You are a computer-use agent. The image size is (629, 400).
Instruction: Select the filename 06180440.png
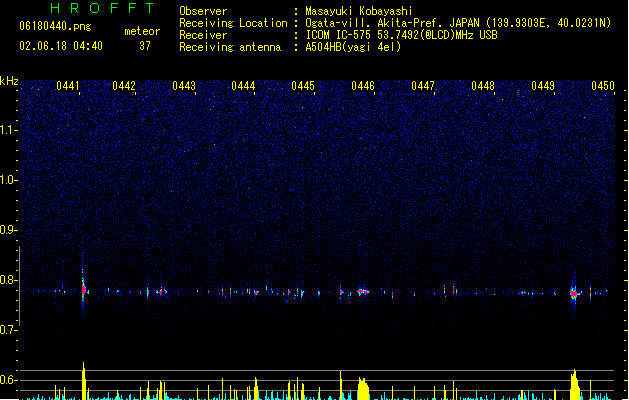click(55, 26)
